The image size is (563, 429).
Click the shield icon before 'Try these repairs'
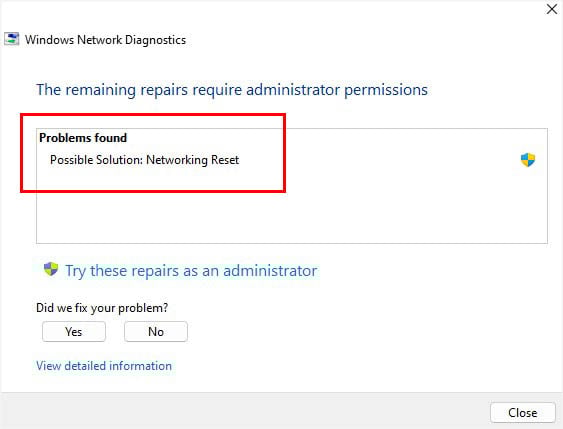[x=51, y=269]
